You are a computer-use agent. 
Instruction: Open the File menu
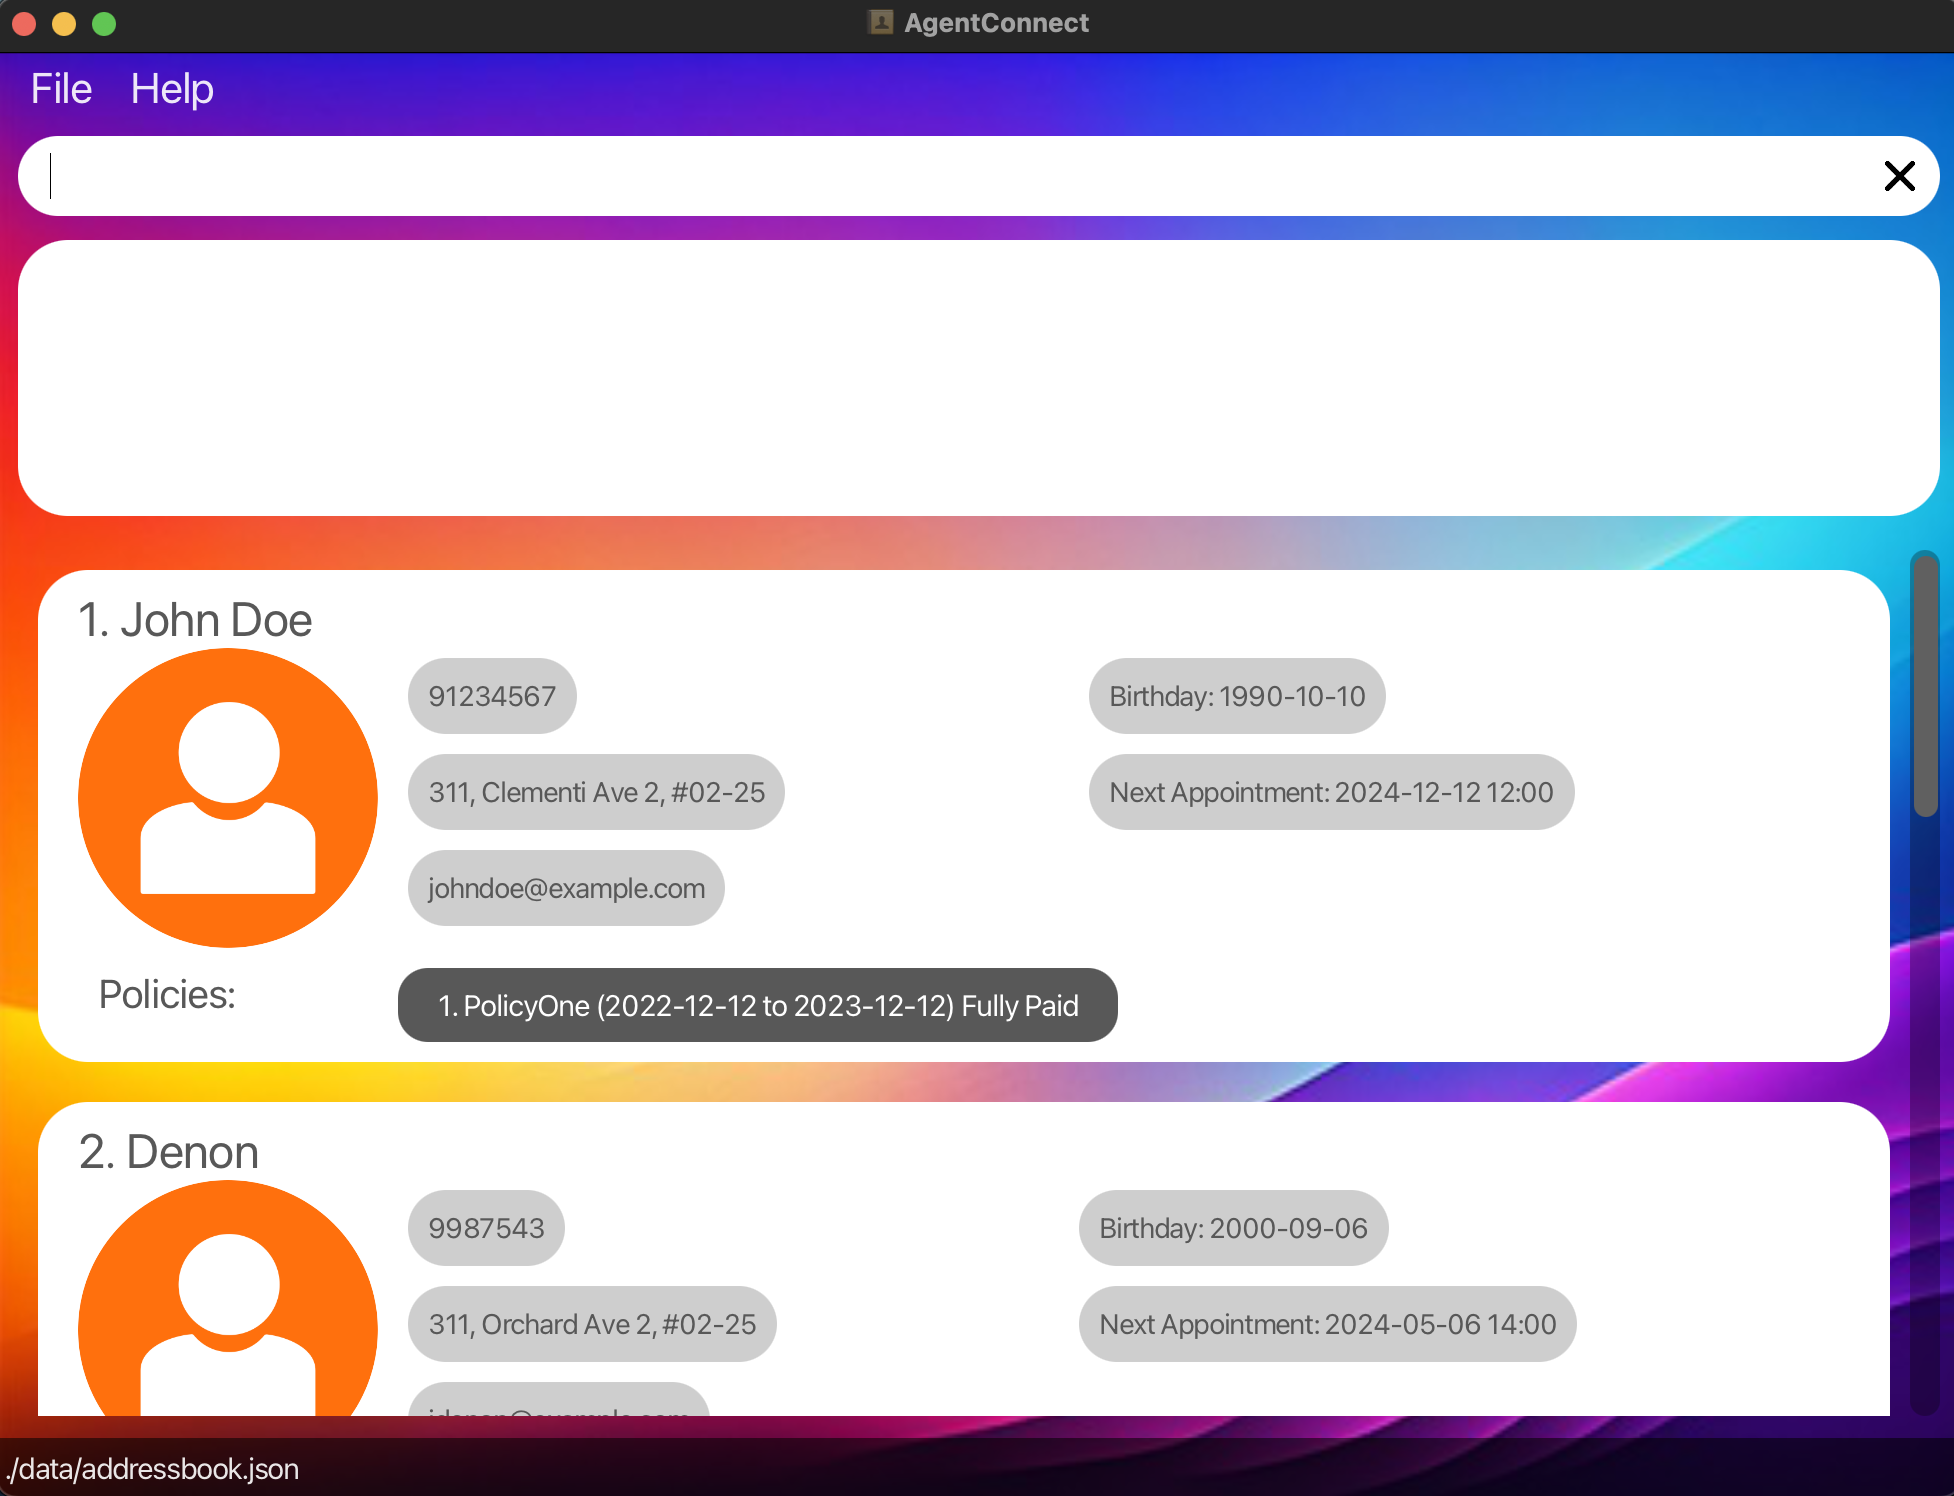pyautogui.click(x=61, y=89)
